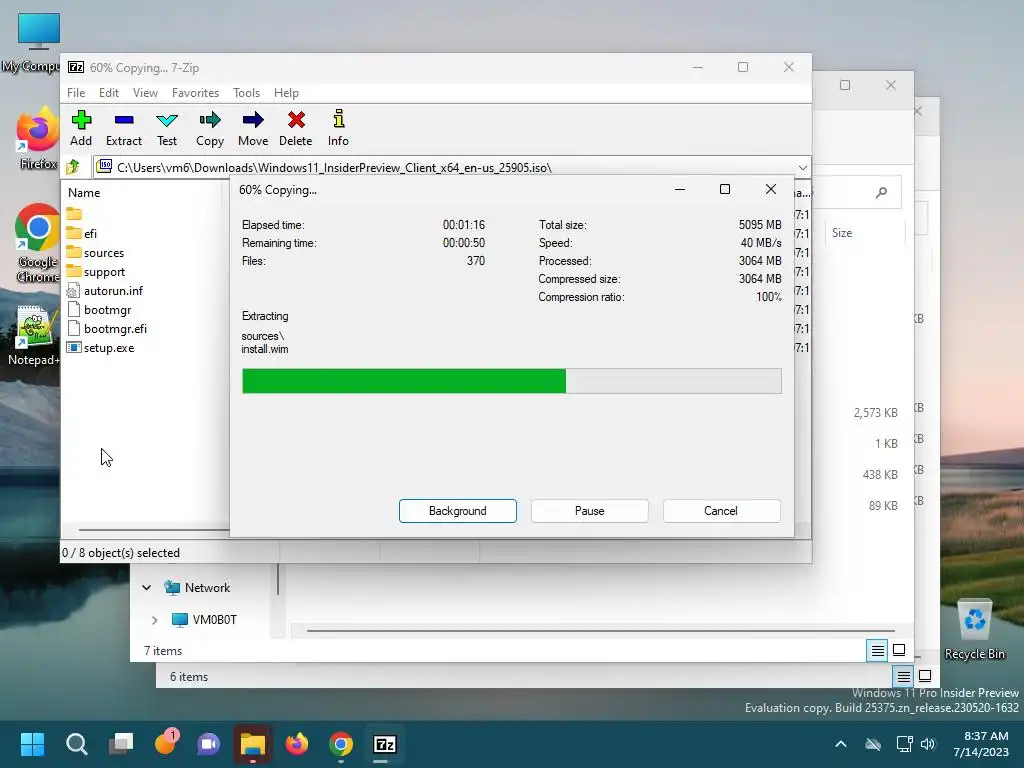Click the 7-Zip taskbar icon
The height and width of the screenshot is (768, 1024).
[x=385, y=744]
